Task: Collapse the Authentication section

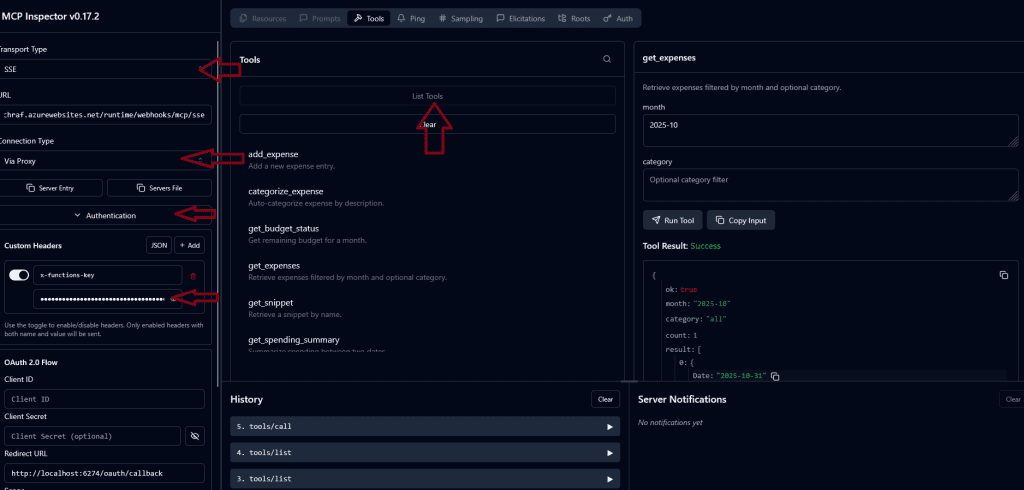Action: [105, 215]
